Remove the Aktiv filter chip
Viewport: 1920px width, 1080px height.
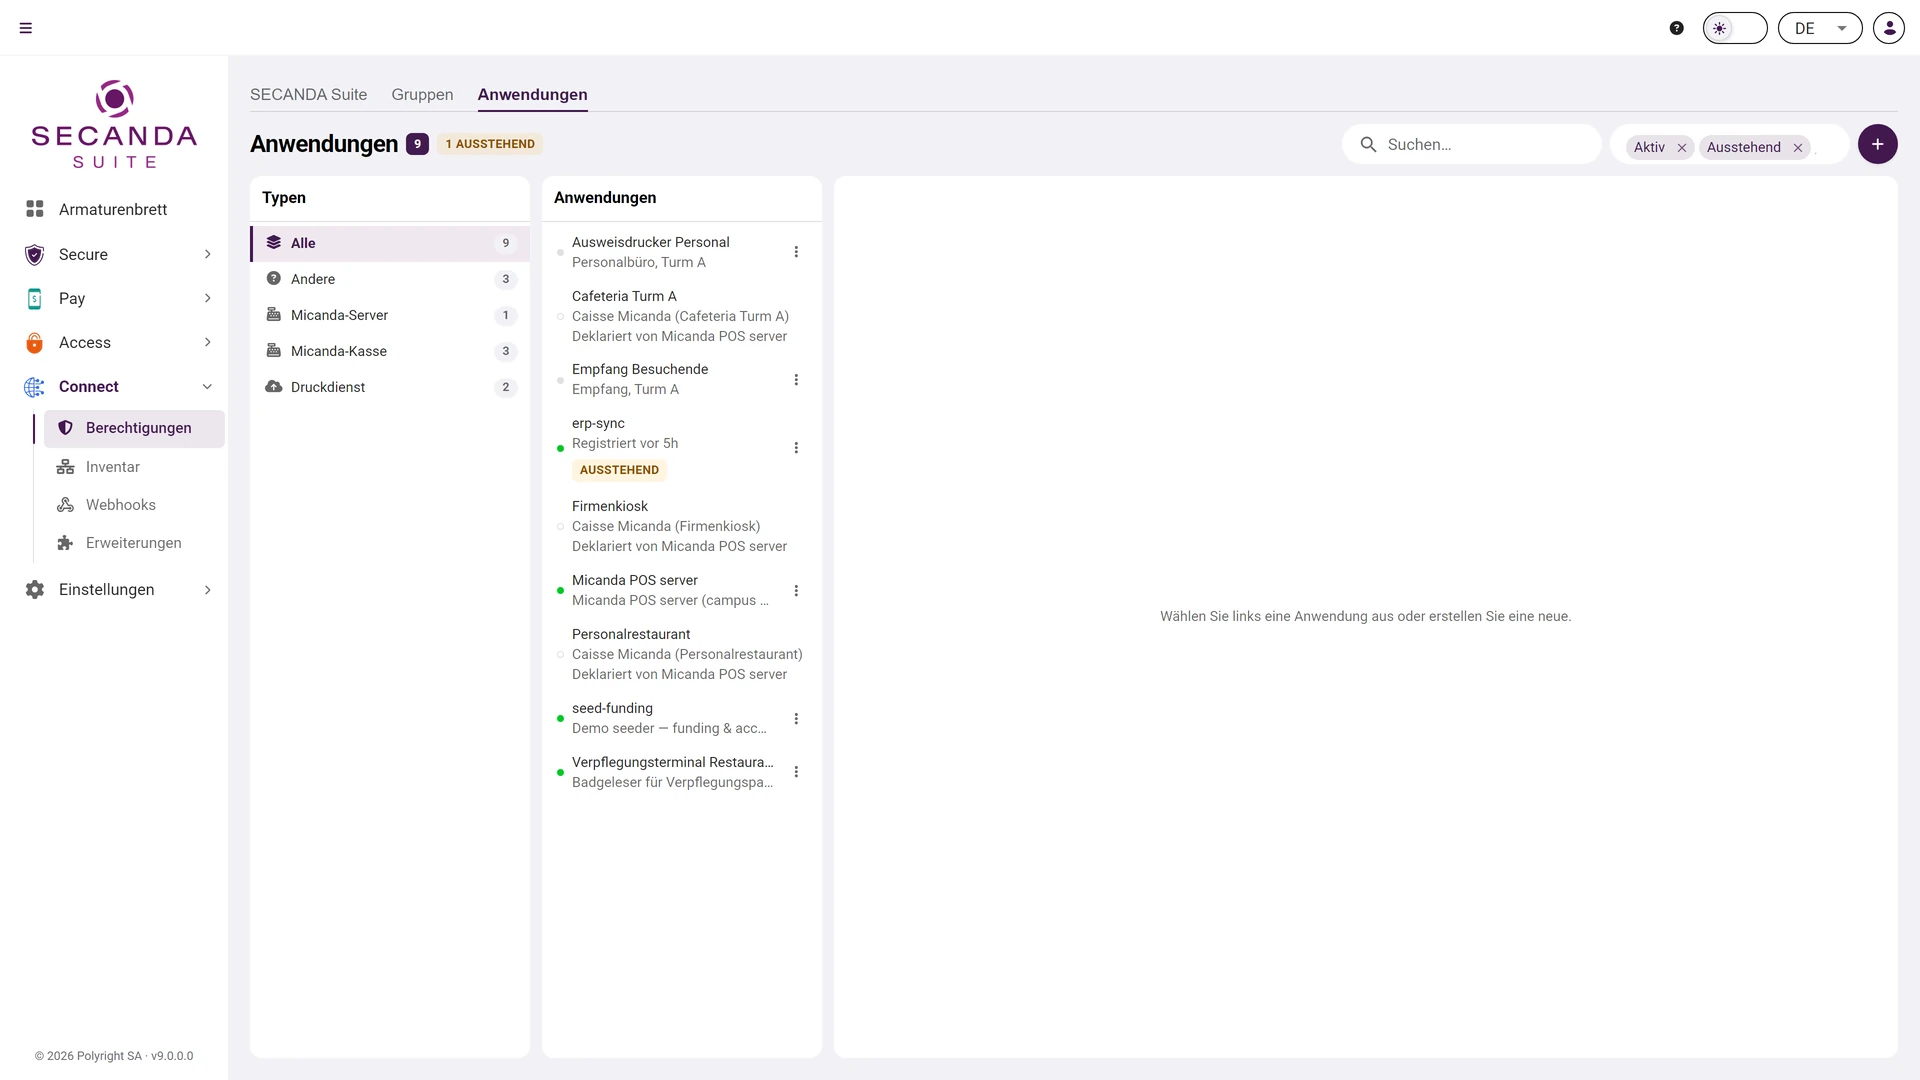click(x=1682, y=148)
